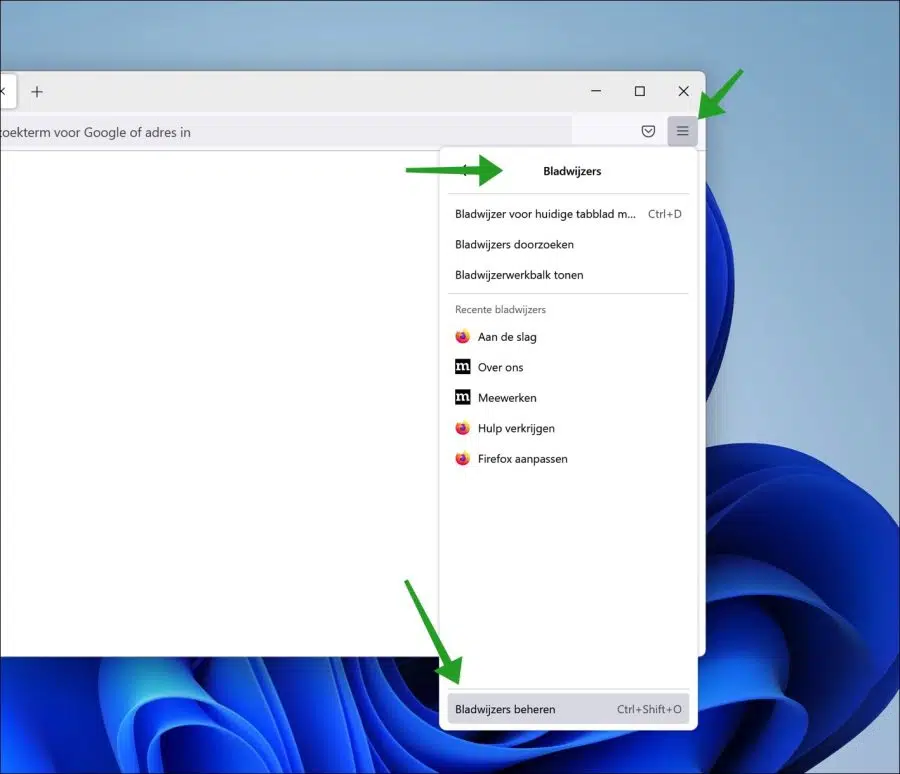Minimize the Firefox window
Screen dimensions: 900x774
(596, 91)
